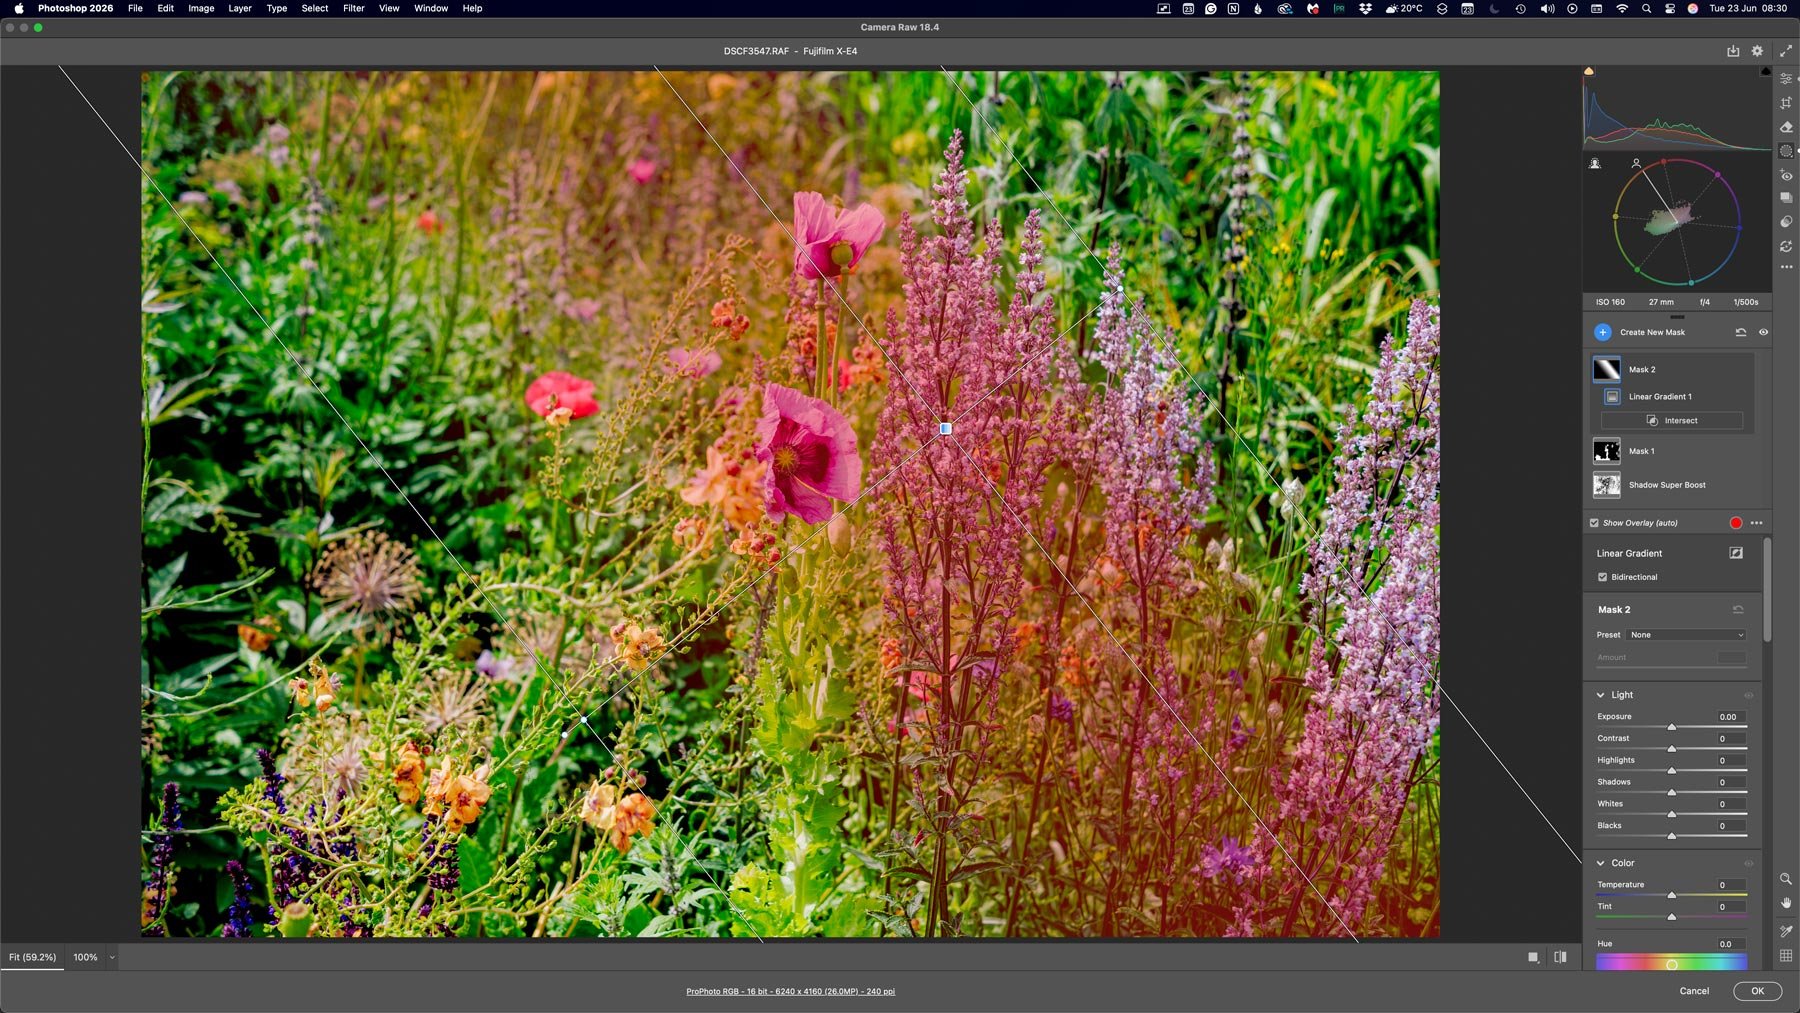
Task: Select Fit (59.2%) zoom option
Action: pyautogui.click(x=32, y=957)
